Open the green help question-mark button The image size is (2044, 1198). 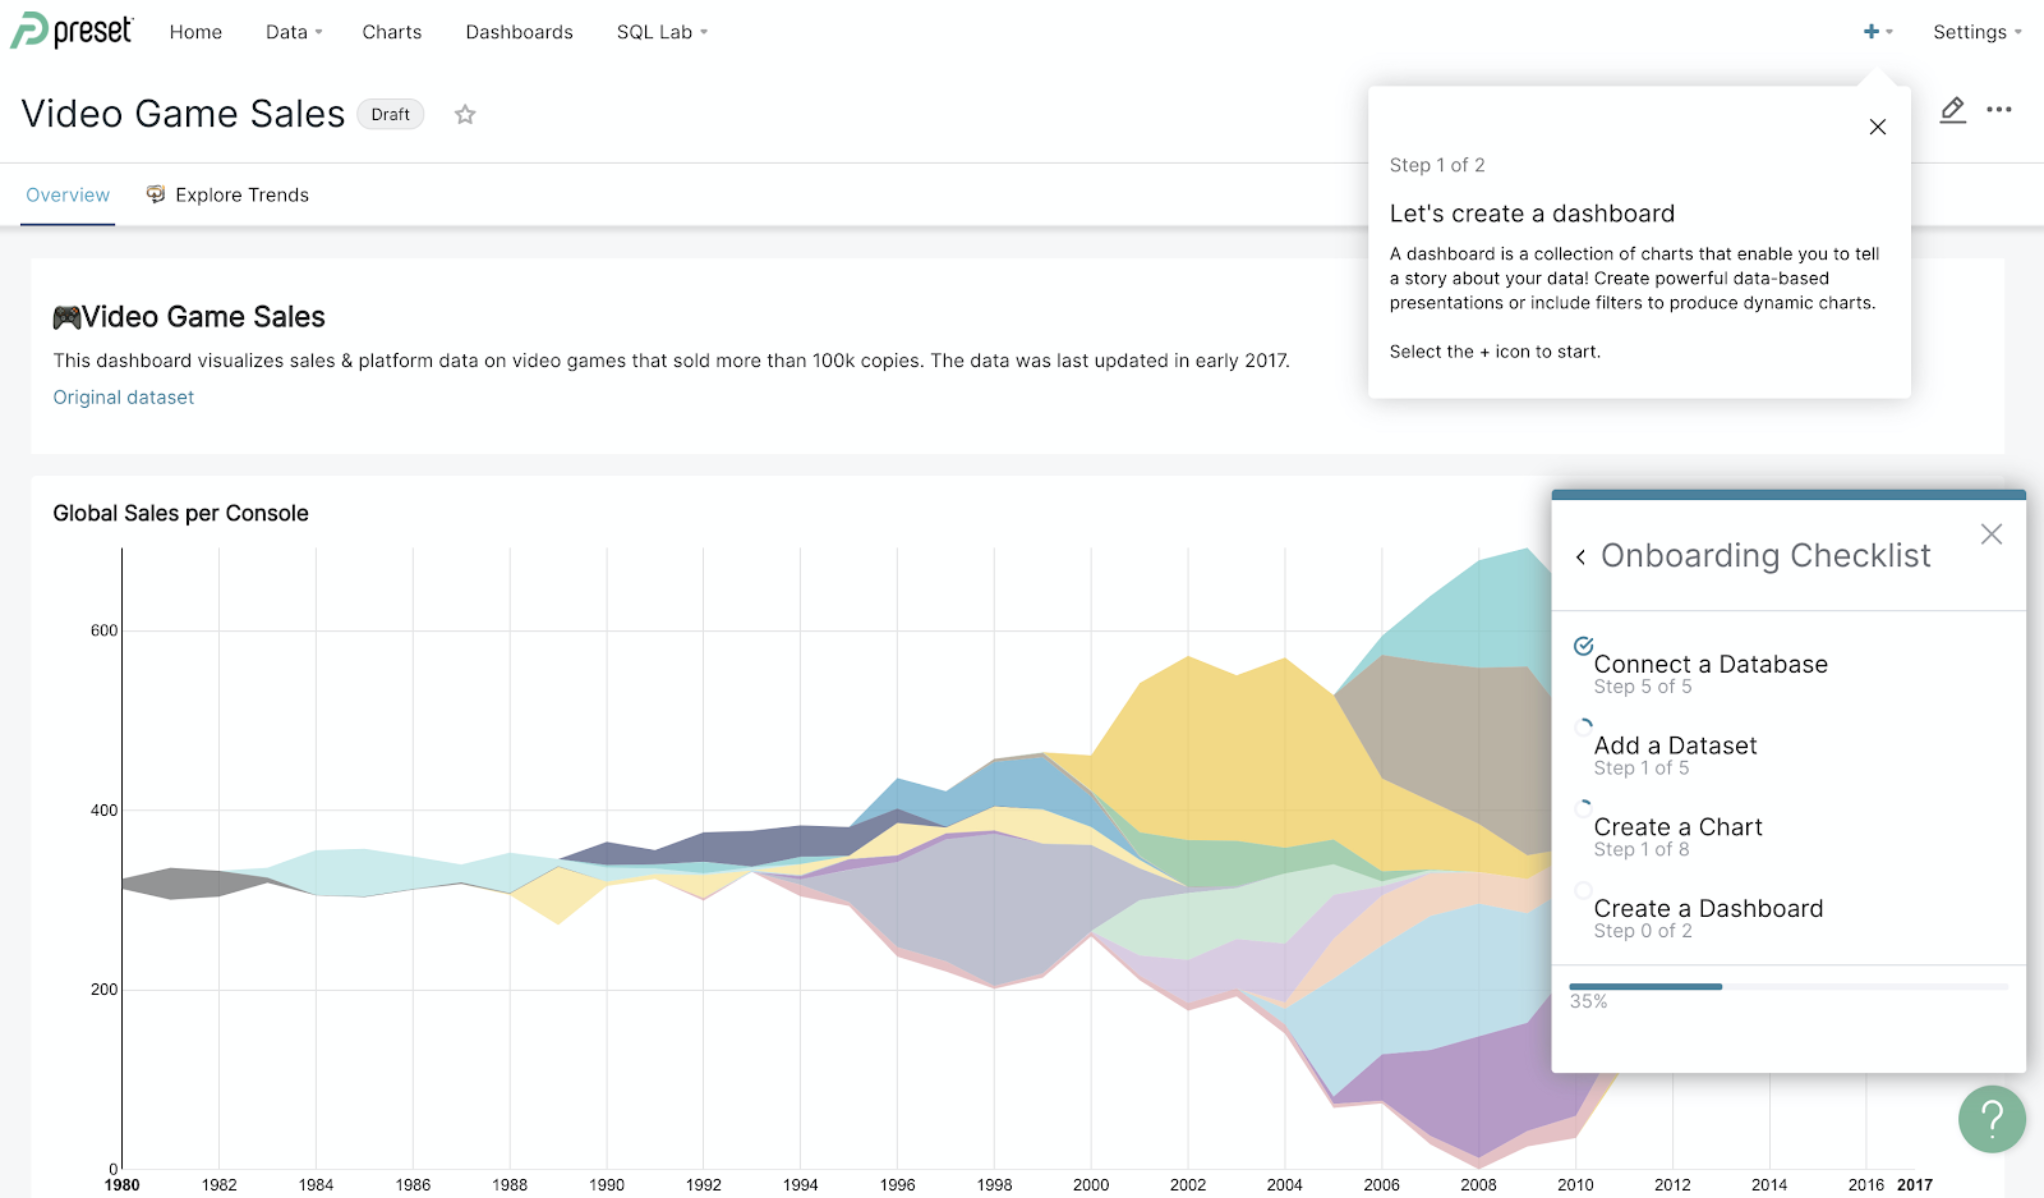[1991, 1119]
